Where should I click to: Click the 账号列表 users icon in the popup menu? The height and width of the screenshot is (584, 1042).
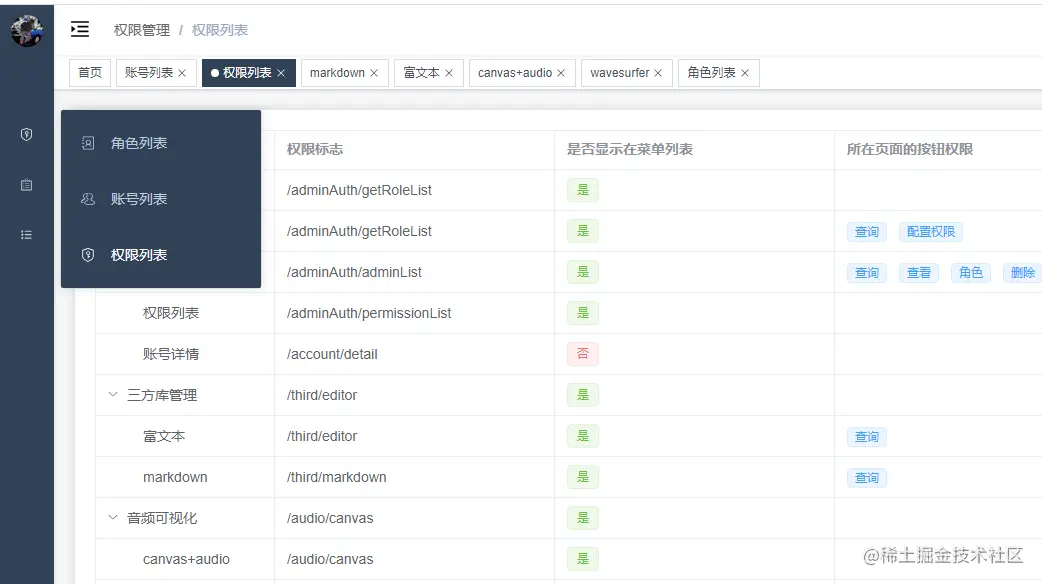point(88,199)
